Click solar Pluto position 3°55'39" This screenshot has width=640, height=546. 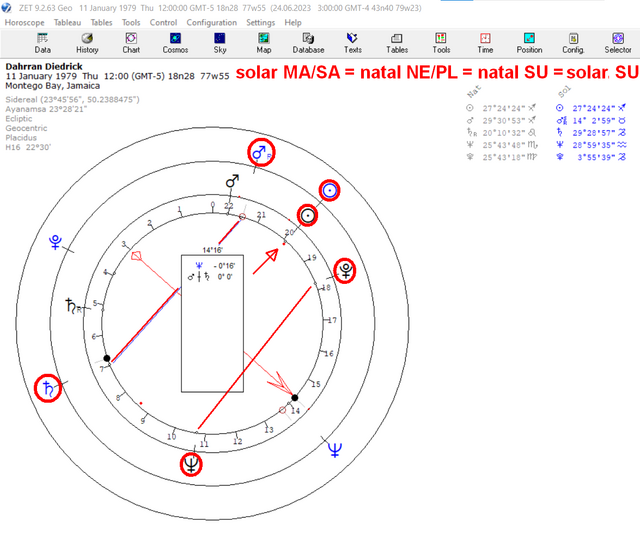(596, 157)
